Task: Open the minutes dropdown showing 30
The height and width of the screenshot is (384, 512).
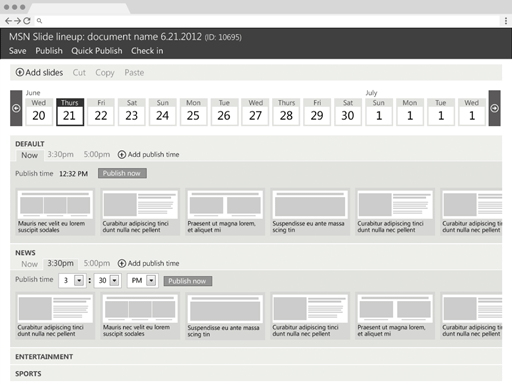Action: (x=107, y=281)
